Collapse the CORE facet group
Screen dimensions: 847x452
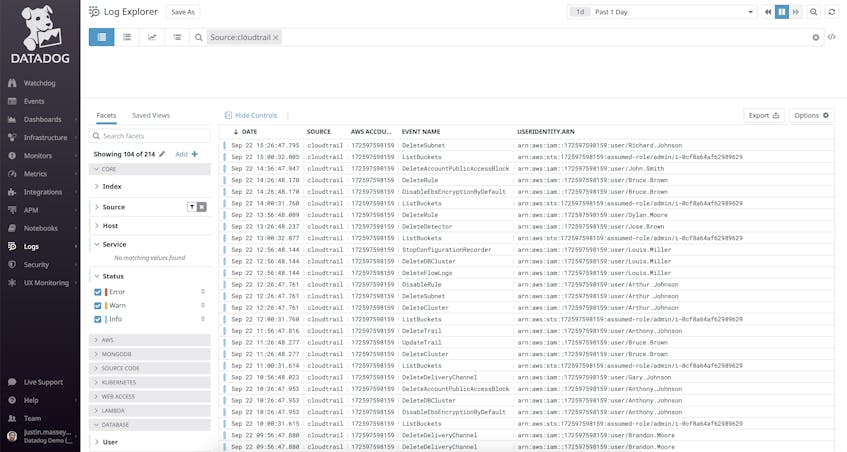(x=150, y=170)
